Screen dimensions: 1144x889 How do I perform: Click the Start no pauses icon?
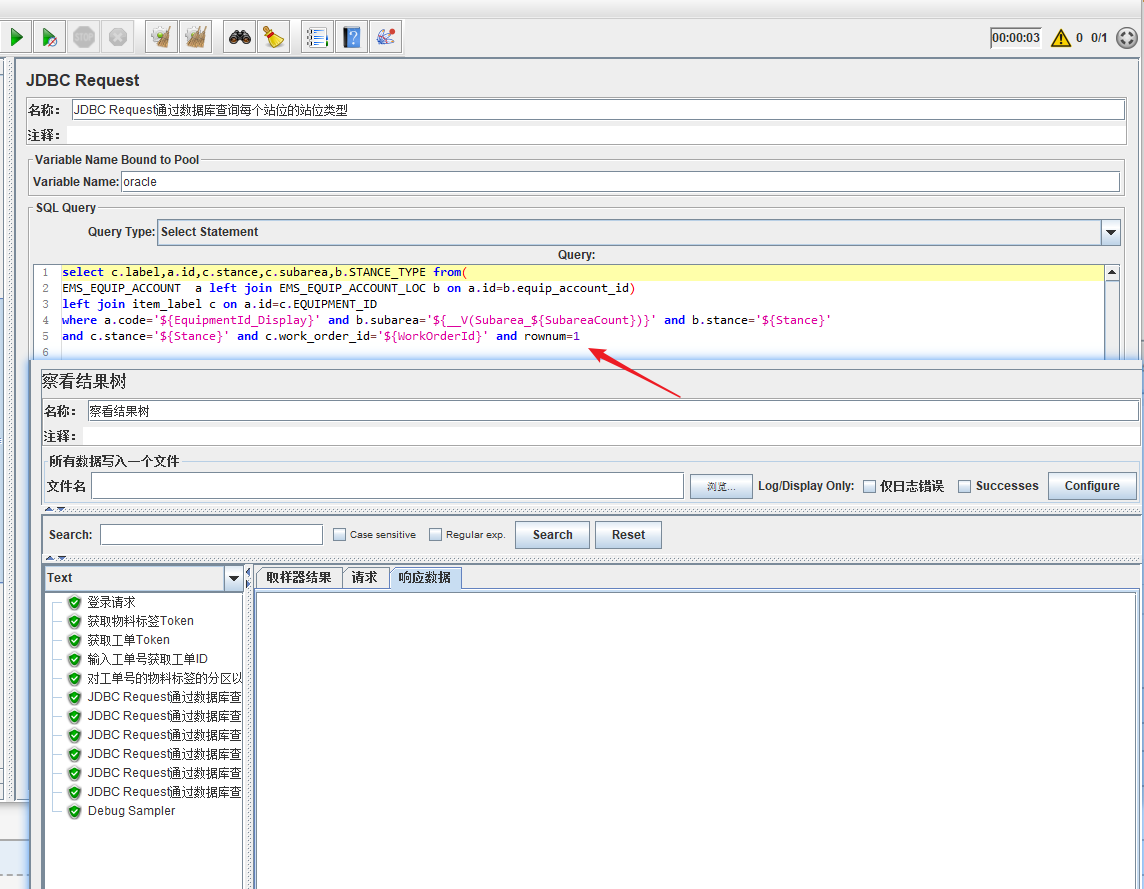50,36
